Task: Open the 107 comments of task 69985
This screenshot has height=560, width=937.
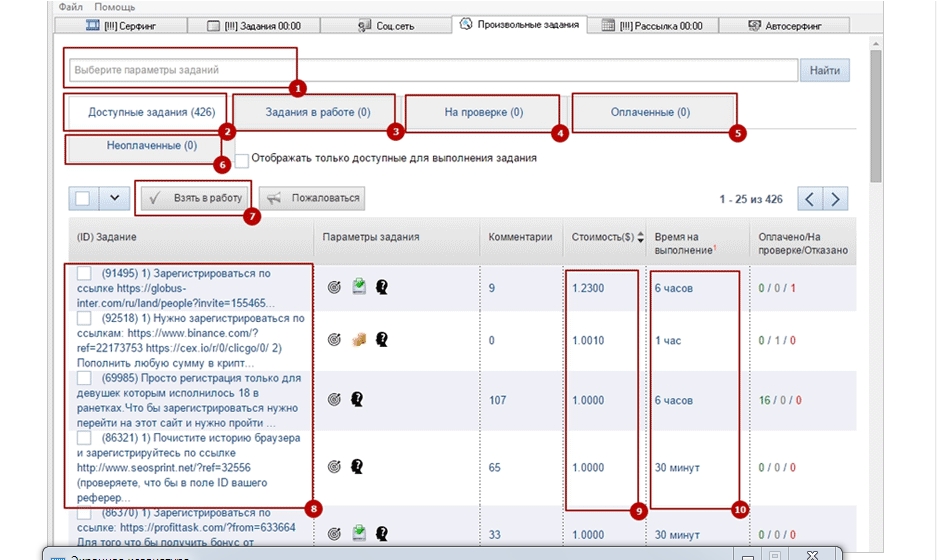Action: 497,400
